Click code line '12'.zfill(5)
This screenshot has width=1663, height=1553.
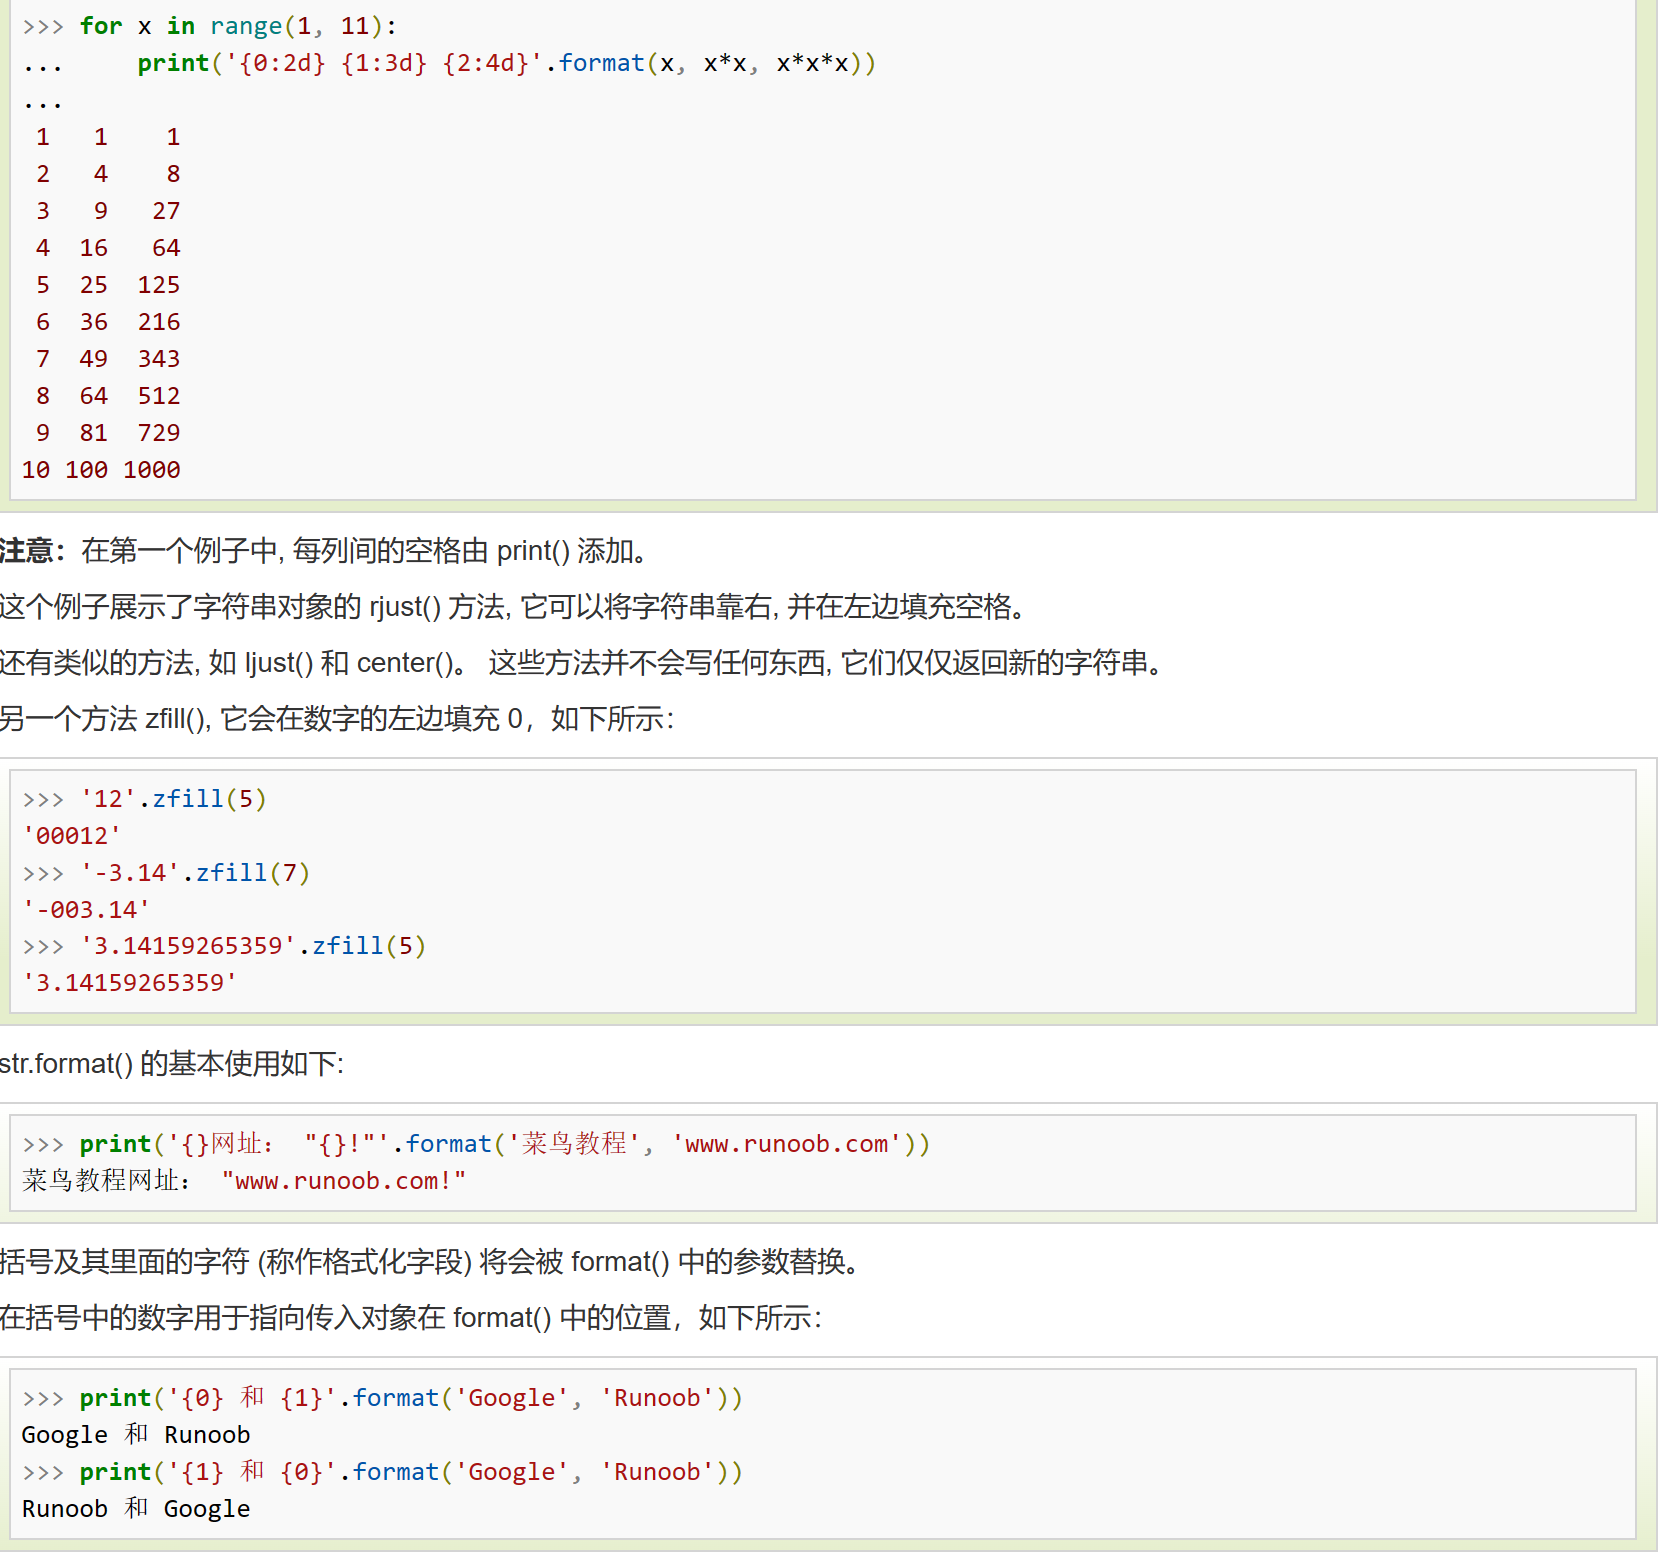[x=144, y=799]
